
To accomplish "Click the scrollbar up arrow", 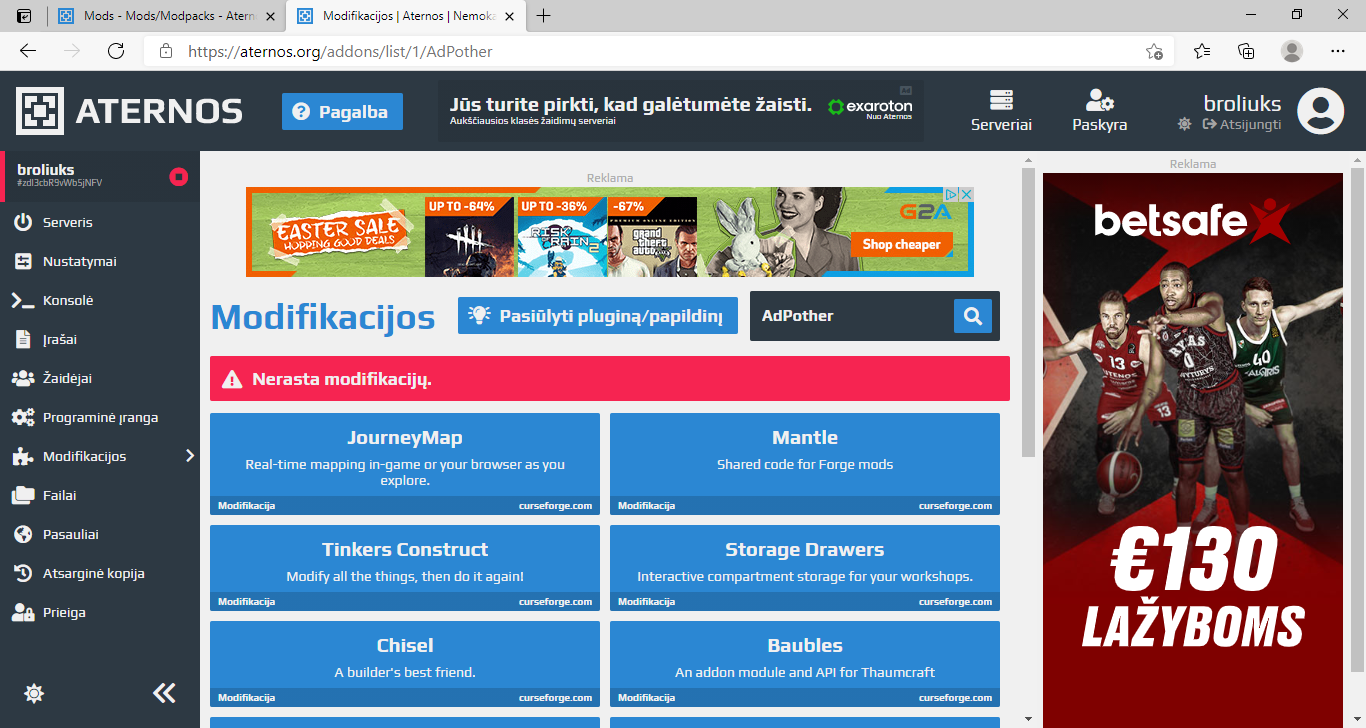I will click(x=1028, y=160).
